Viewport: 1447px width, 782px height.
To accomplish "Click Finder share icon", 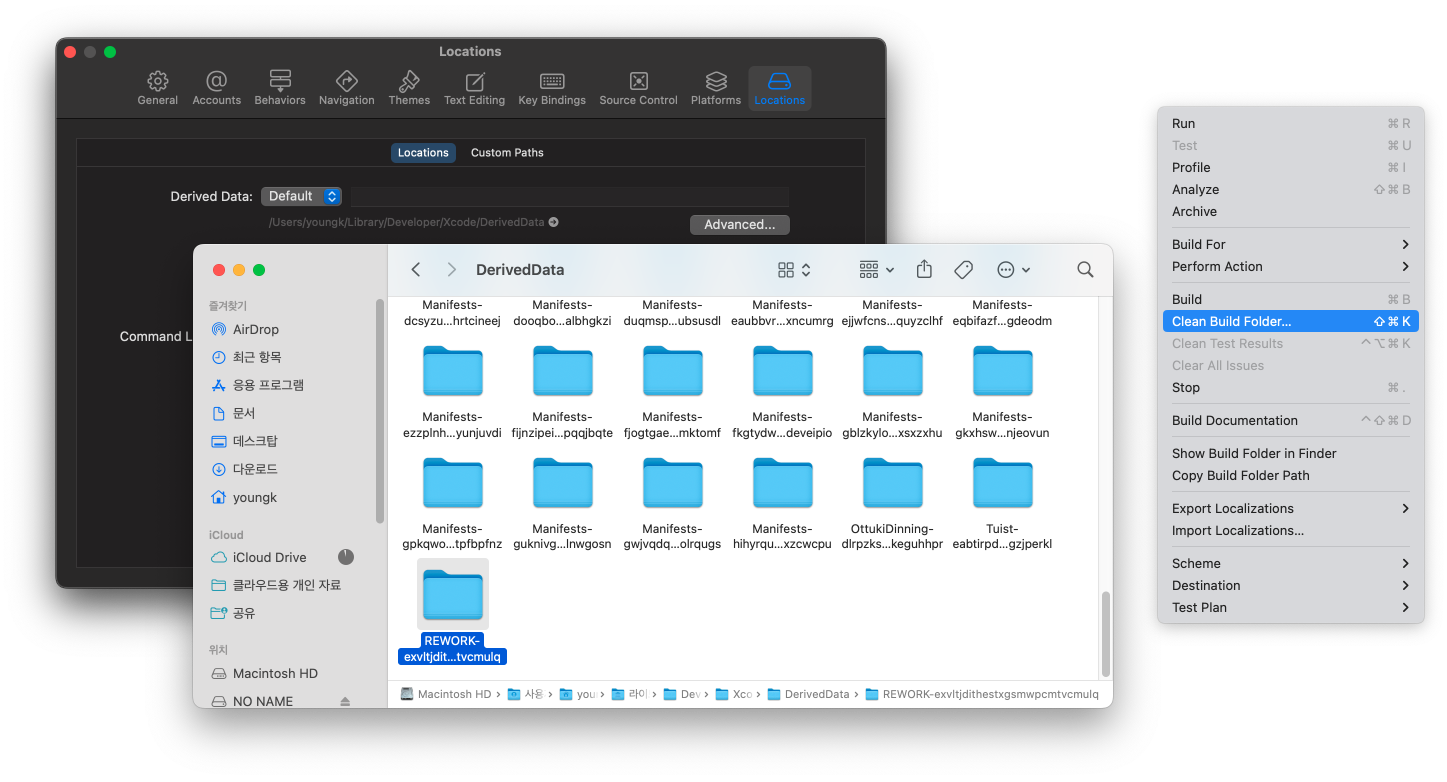I will (924, 270).
